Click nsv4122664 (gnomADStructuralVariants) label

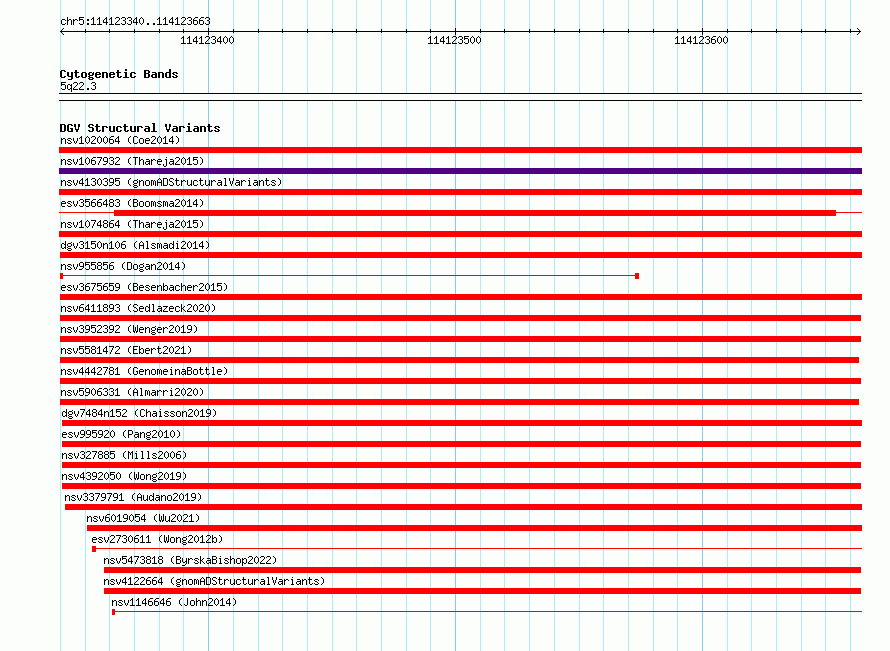pos(214,581)
